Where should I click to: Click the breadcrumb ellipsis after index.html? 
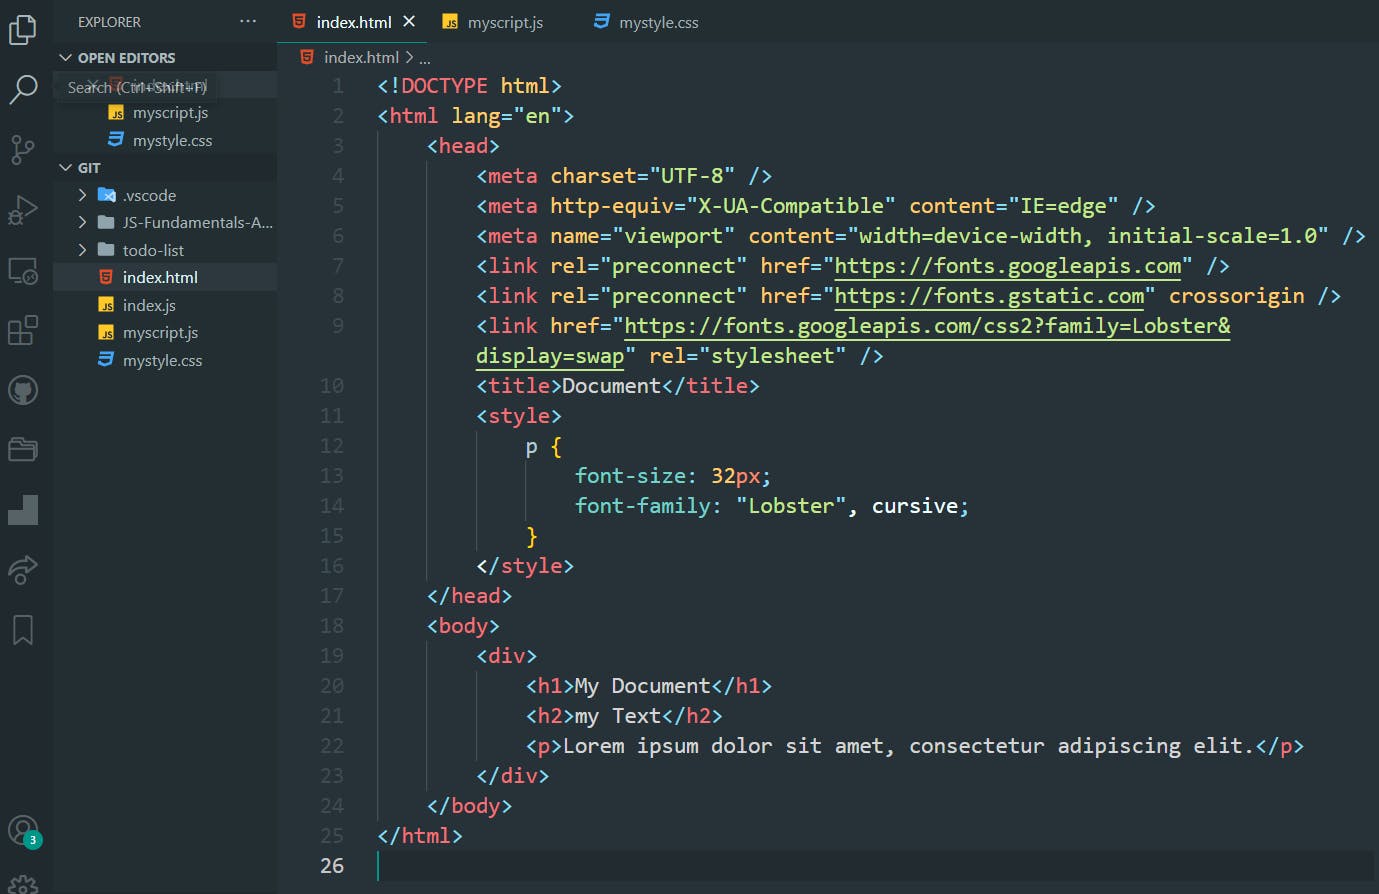point(425,58)
